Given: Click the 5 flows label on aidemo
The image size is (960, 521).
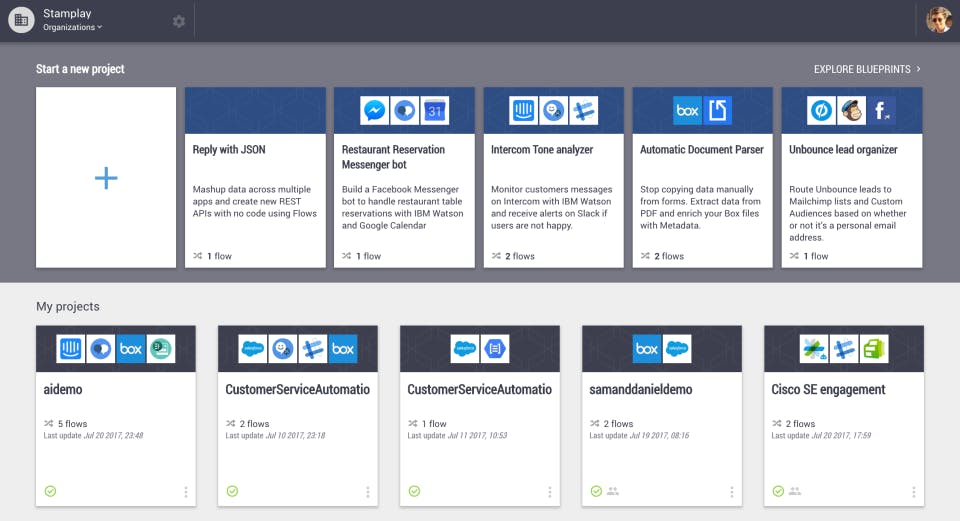Looking at the screenshot, I should click(x=72, y=424).
